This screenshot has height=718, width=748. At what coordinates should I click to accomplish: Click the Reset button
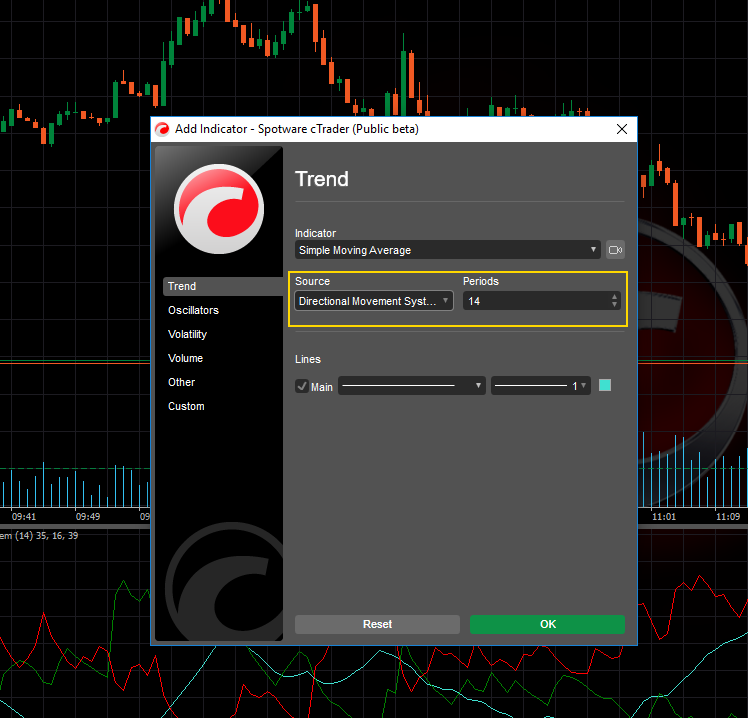(x=377, y=624)
